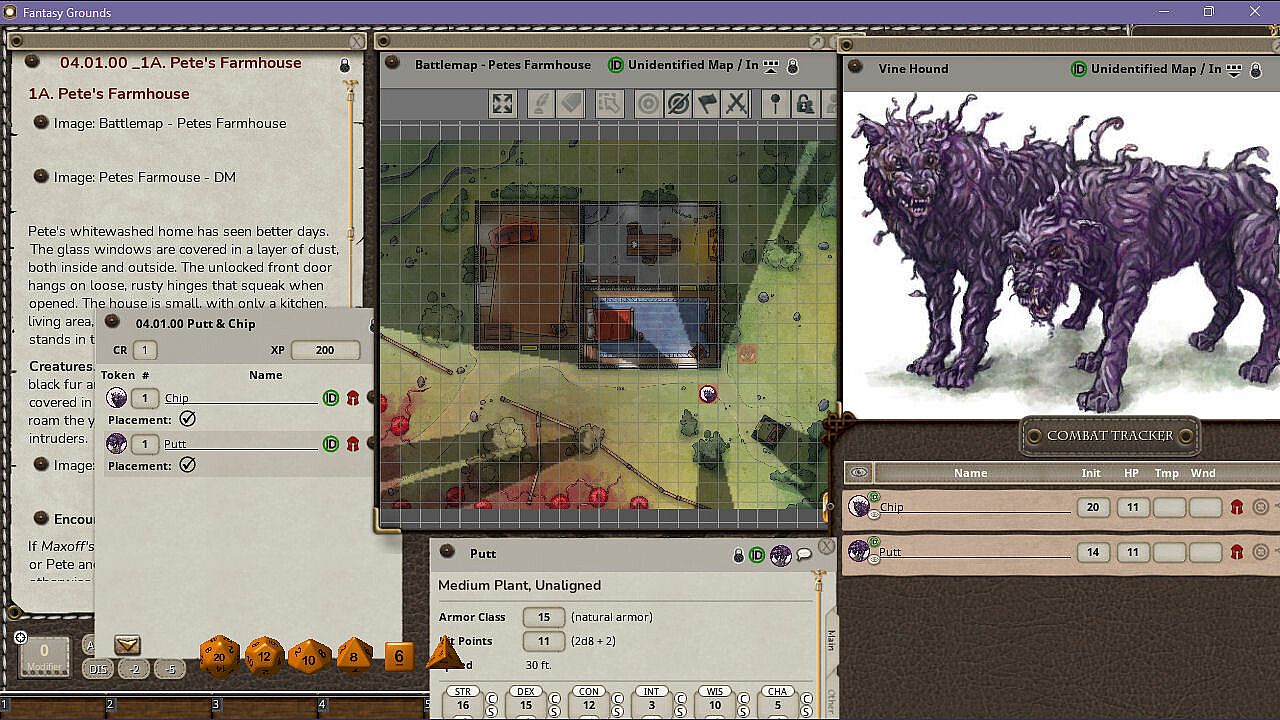Open the Battlemap window menu knob
Viewport: 1280px width, 720px height.
click(x=392, y=64)
